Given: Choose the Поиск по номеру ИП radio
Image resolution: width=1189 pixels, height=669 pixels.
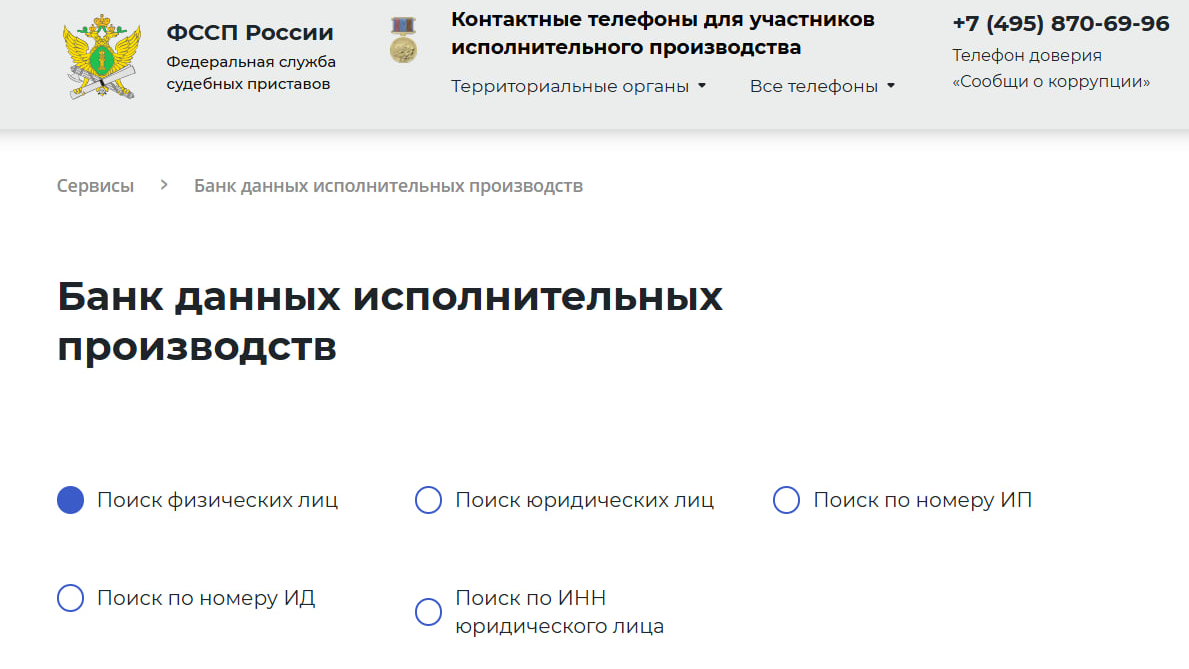Looking at the screenshot, I should pos(787,500).
